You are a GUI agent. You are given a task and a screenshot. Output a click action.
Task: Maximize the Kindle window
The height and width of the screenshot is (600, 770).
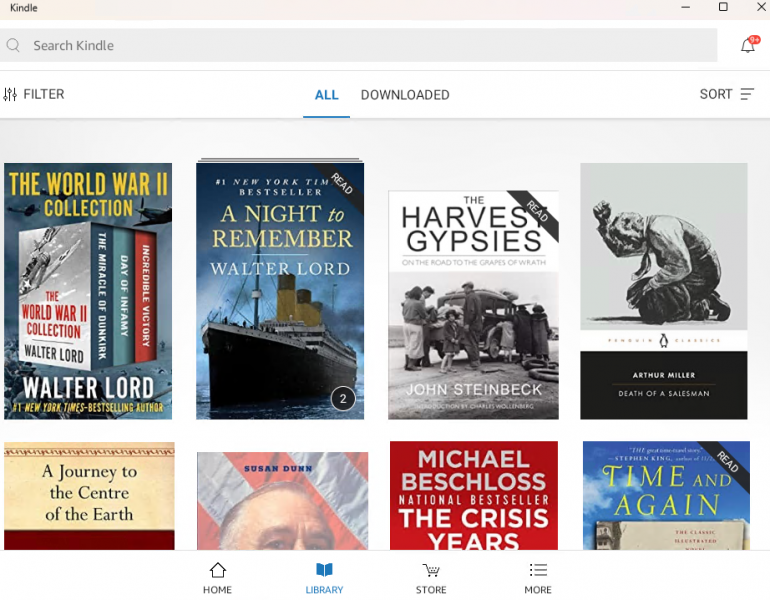723,7
